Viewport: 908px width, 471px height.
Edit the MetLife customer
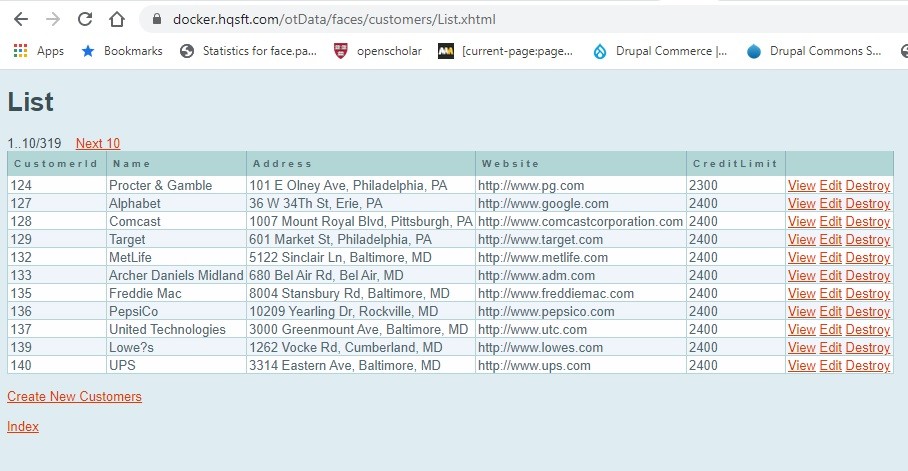point(830,257)
